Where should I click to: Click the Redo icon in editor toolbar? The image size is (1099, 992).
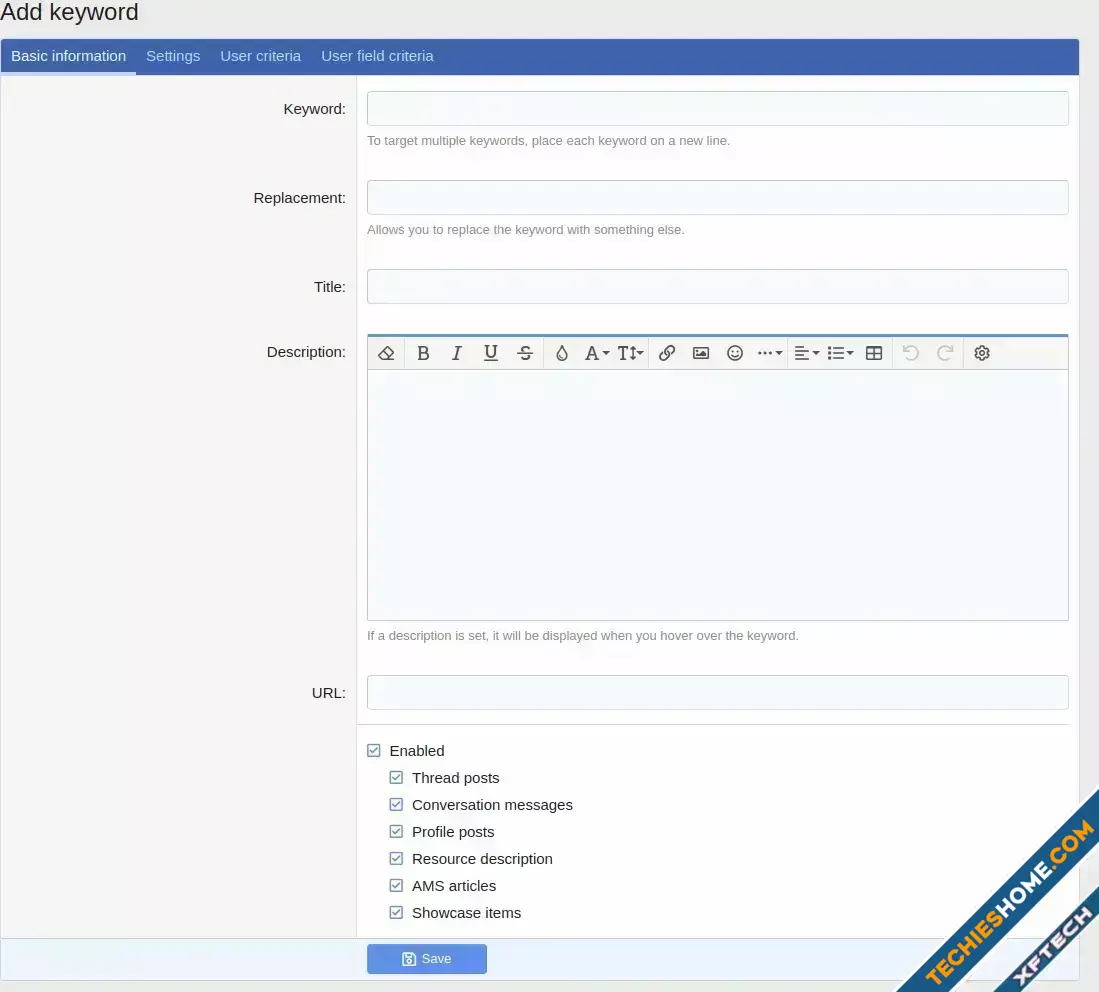[945, 353]
